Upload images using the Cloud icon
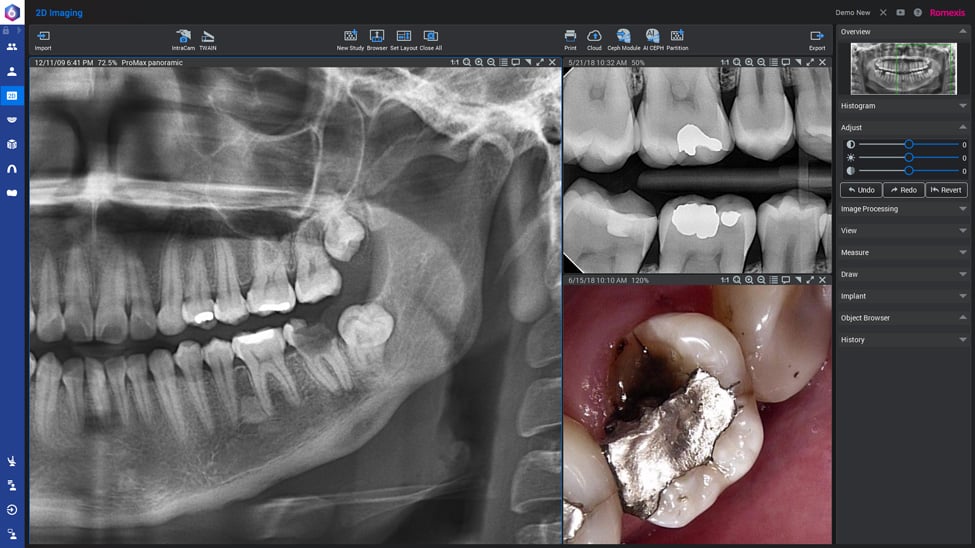 click(x=594, y=37)
